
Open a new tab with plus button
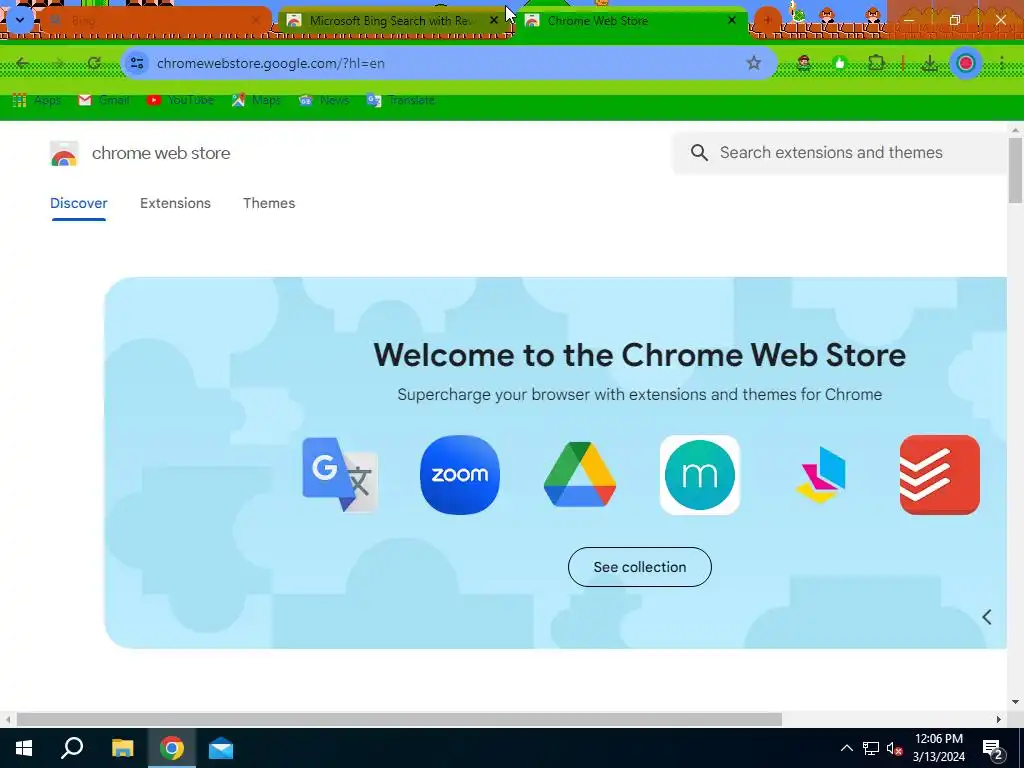tap(767, 20)
